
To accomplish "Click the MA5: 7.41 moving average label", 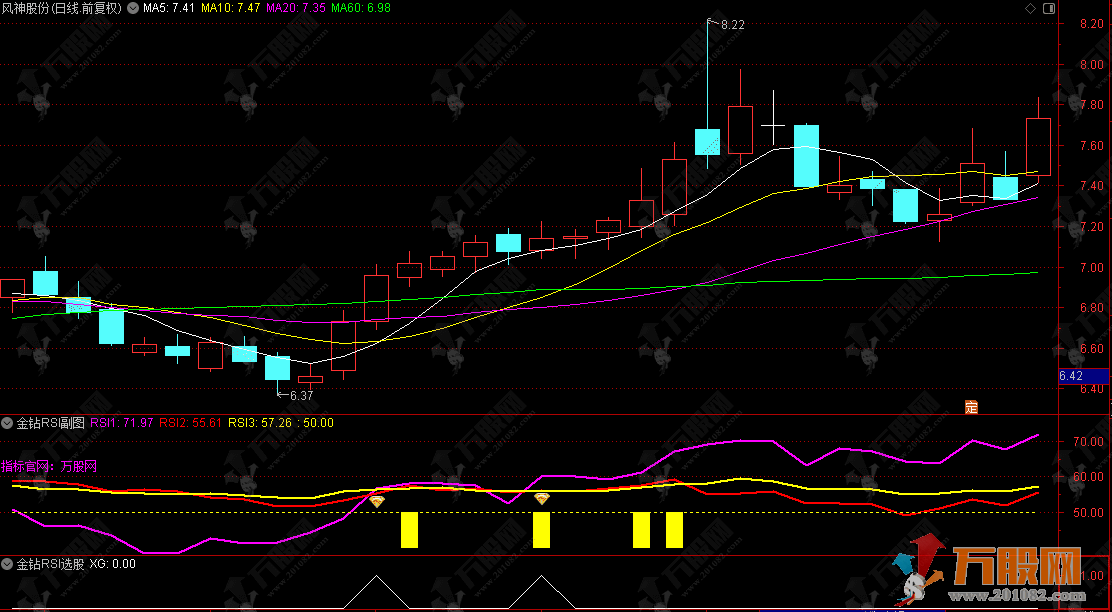I will [169, 8].
